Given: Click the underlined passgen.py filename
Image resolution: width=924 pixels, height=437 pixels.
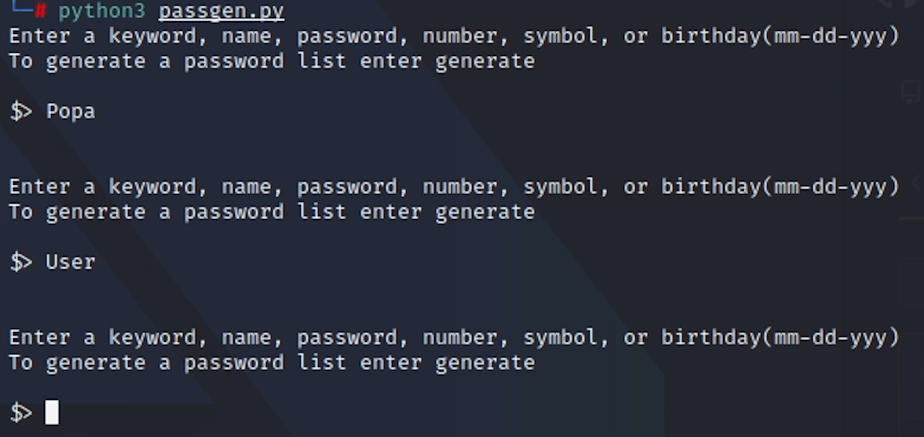Looking at the screenshot, I should 221,12.
